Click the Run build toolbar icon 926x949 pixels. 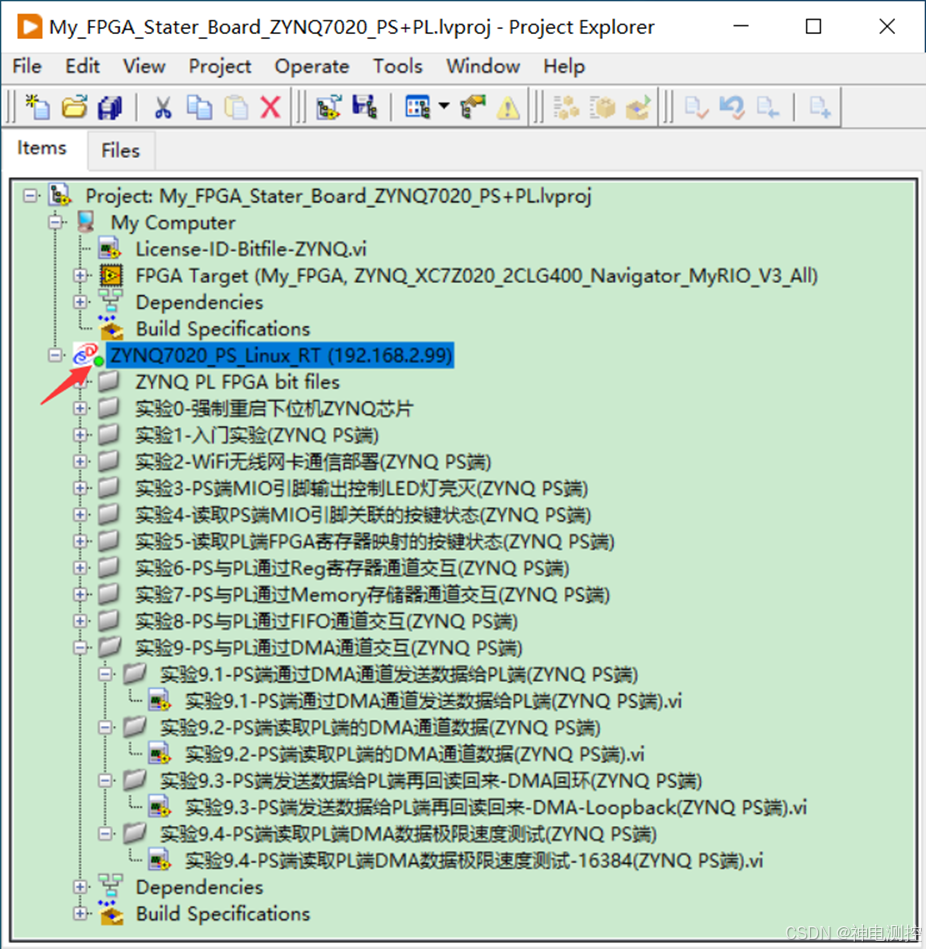(638, 107)
